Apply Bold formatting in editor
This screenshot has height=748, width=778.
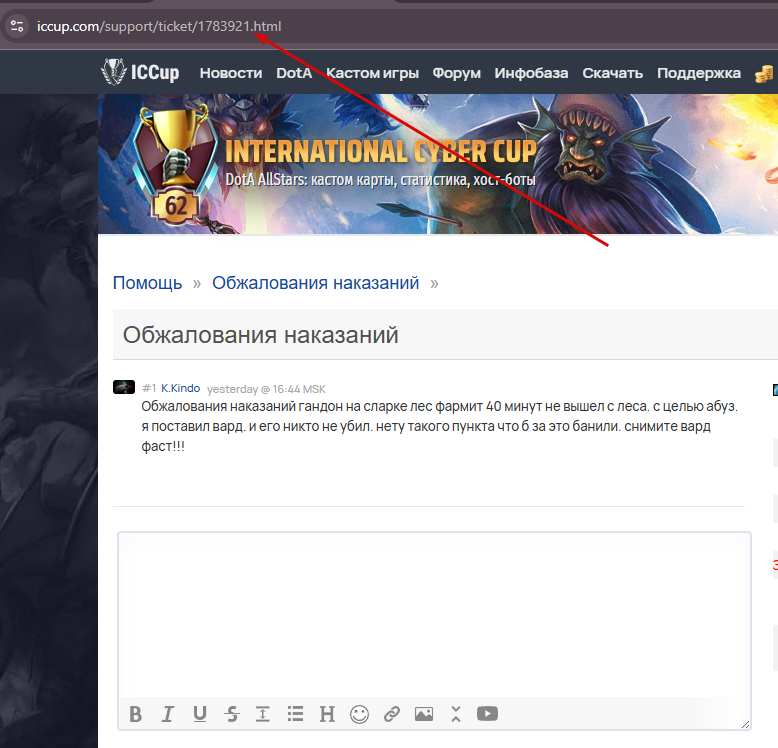[135, 714]
